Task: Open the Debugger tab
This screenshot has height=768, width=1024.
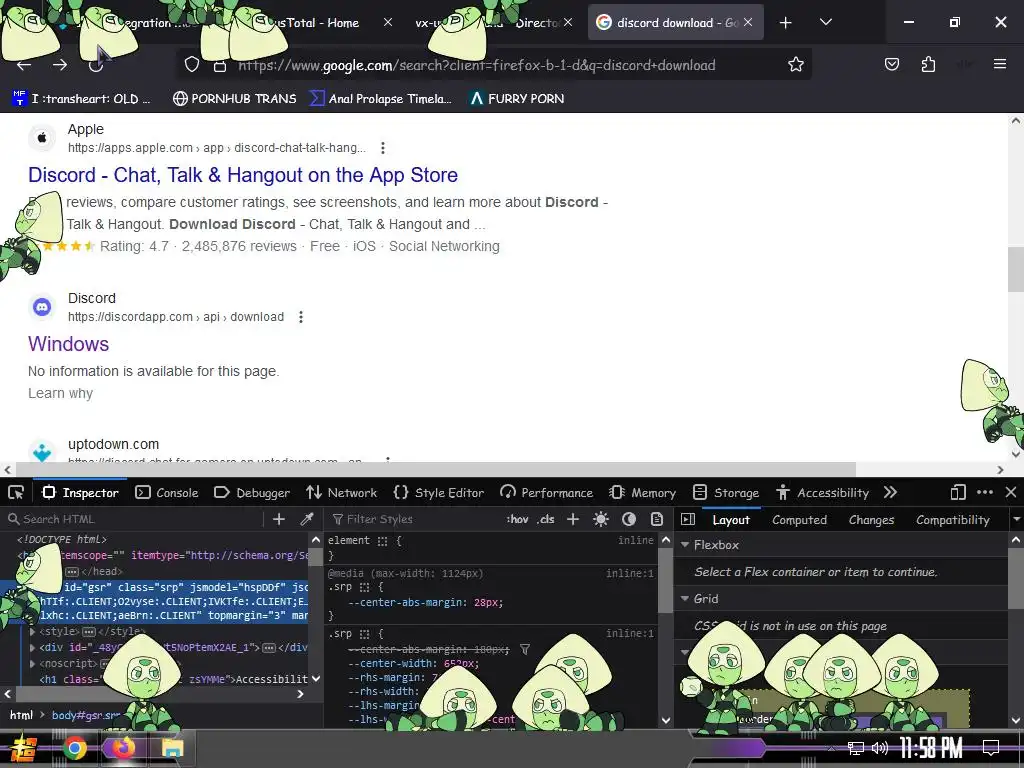Action: pyautogui.click(x=252, y=492)
